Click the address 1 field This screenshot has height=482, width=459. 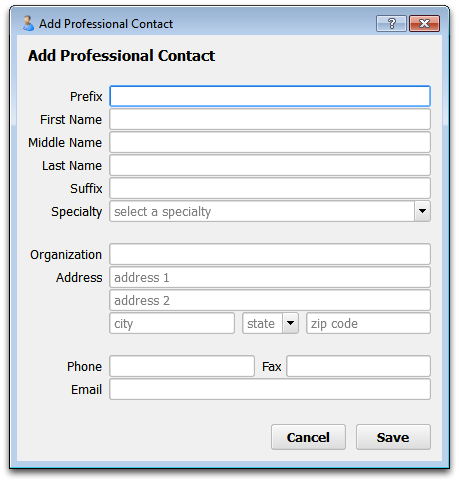point(270,277)
